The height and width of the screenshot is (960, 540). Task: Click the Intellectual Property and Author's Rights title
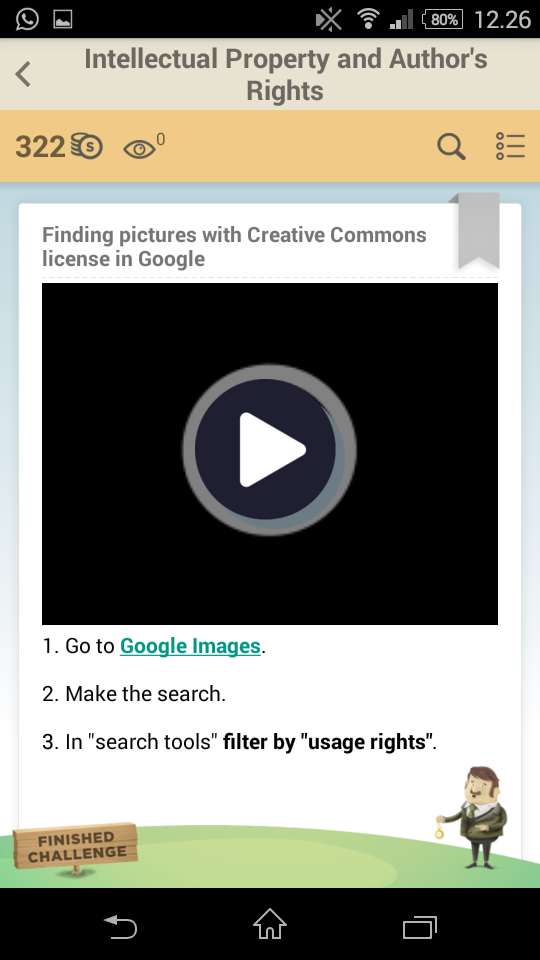click(285, 75)
